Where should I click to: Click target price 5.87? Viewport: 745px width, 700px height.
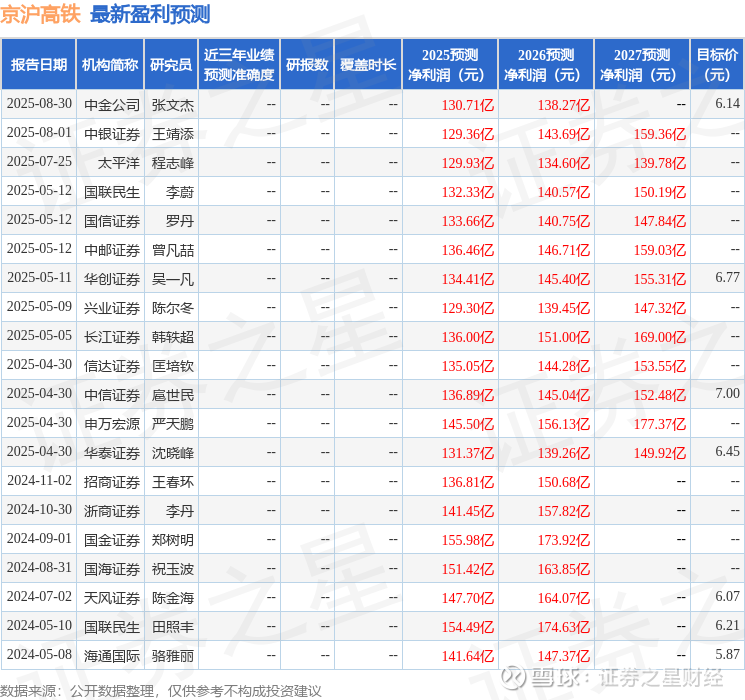[727, 654]
